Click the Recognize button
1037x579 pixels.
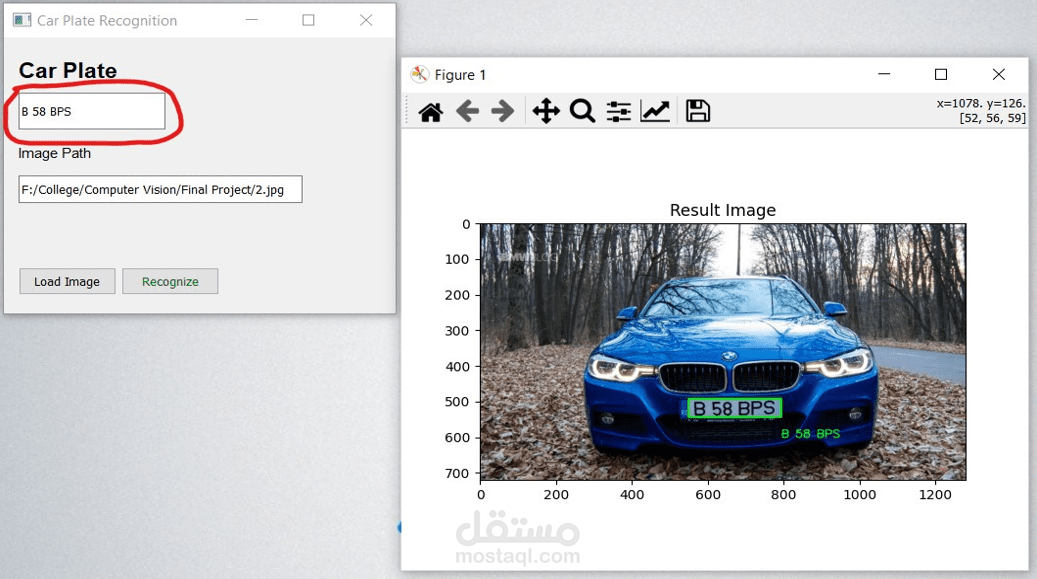click(170, 281)
